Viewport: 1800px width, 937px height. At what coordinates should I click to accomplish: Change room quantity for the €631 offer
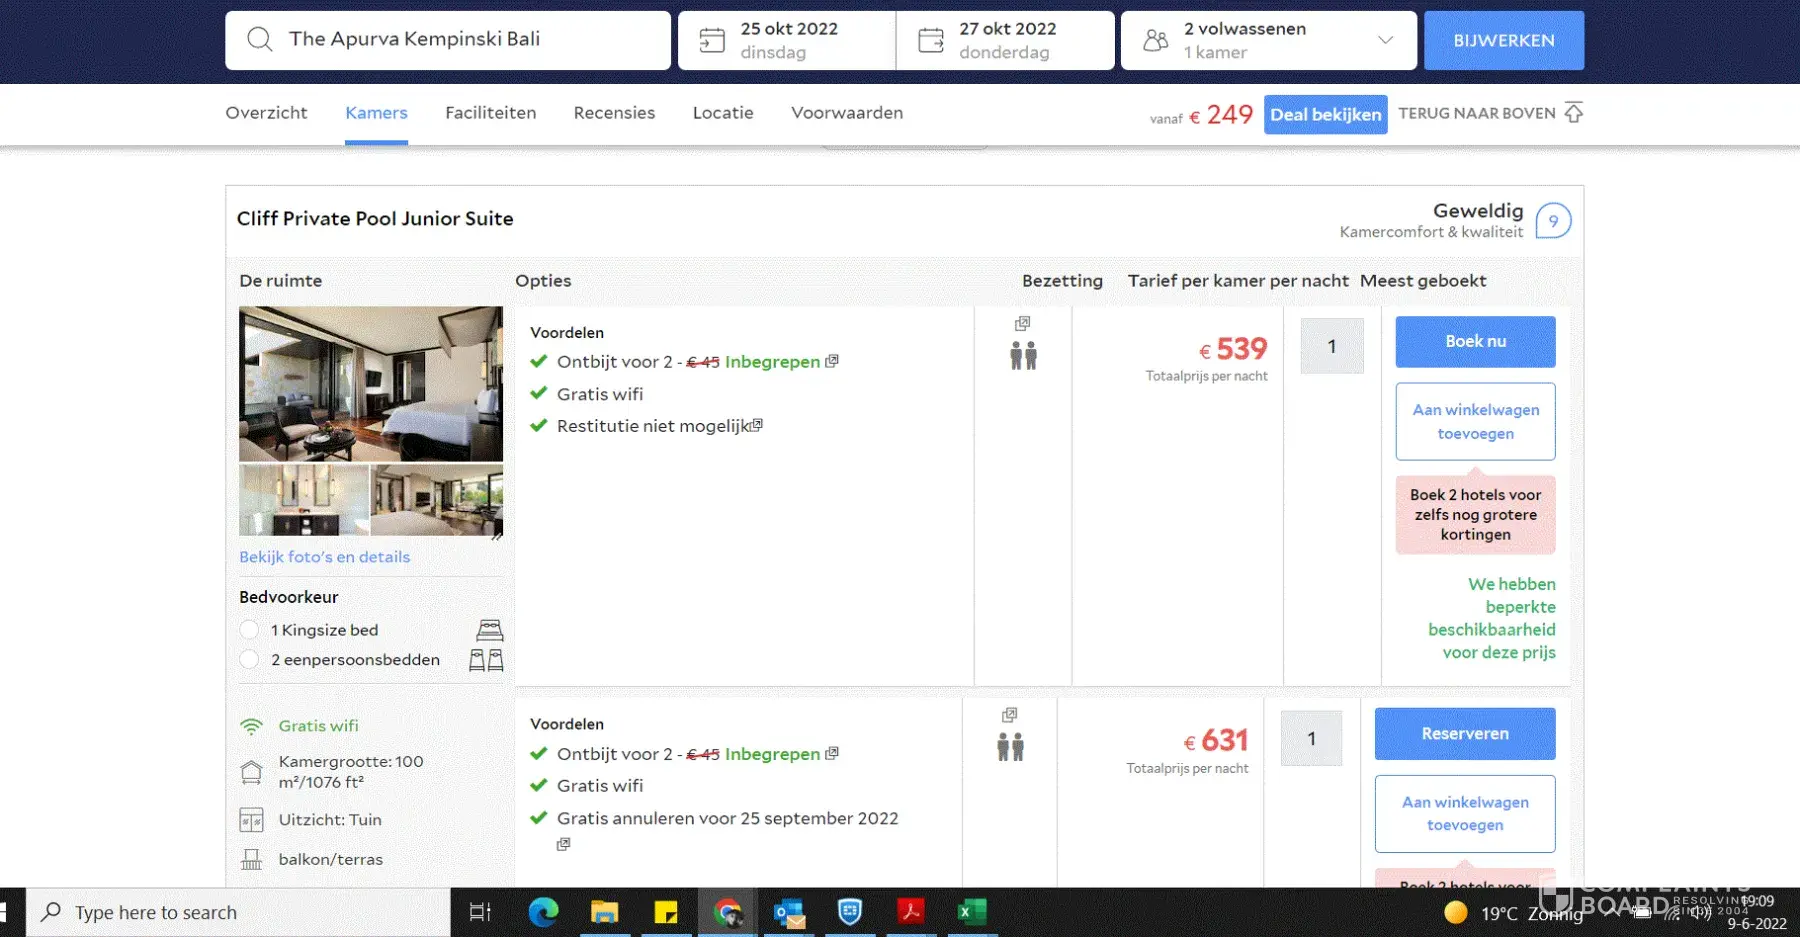1311,738
